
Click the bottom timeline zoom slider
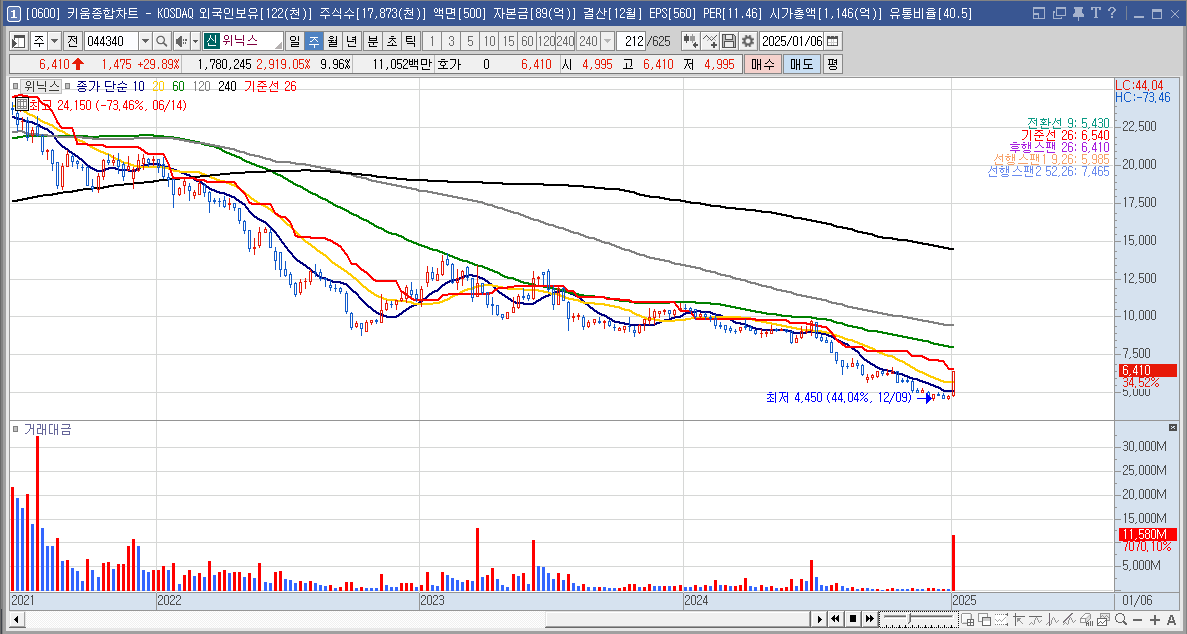pos(918,620)
